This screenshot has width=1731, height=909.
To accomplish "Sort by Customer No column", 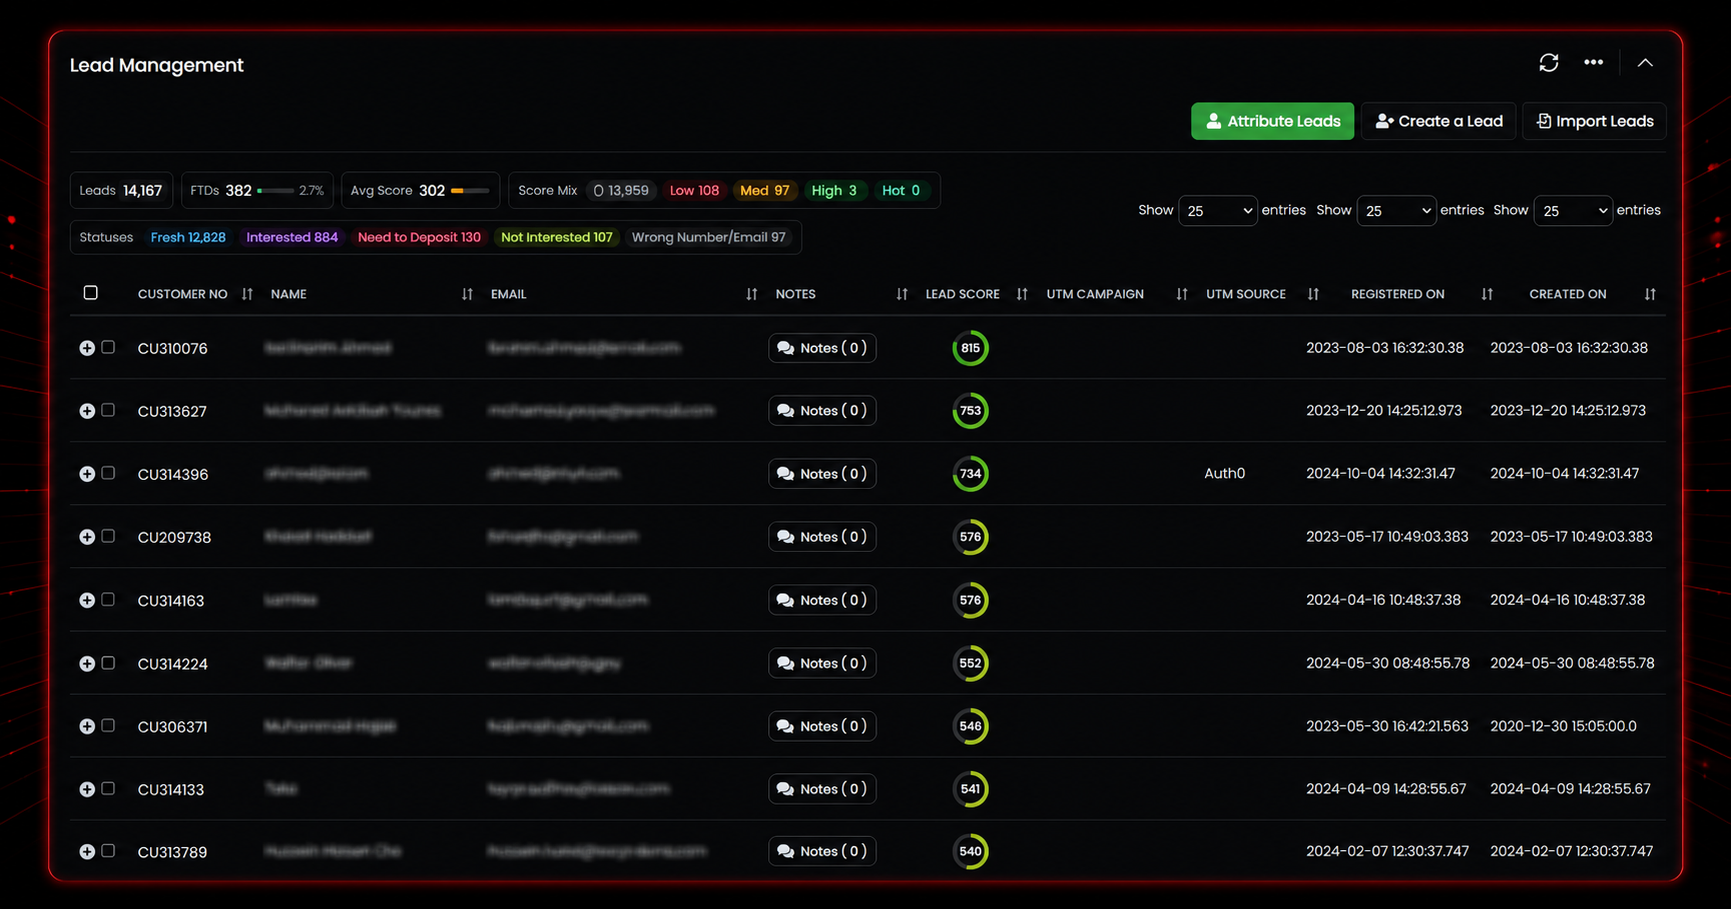I will pos(247,294).
